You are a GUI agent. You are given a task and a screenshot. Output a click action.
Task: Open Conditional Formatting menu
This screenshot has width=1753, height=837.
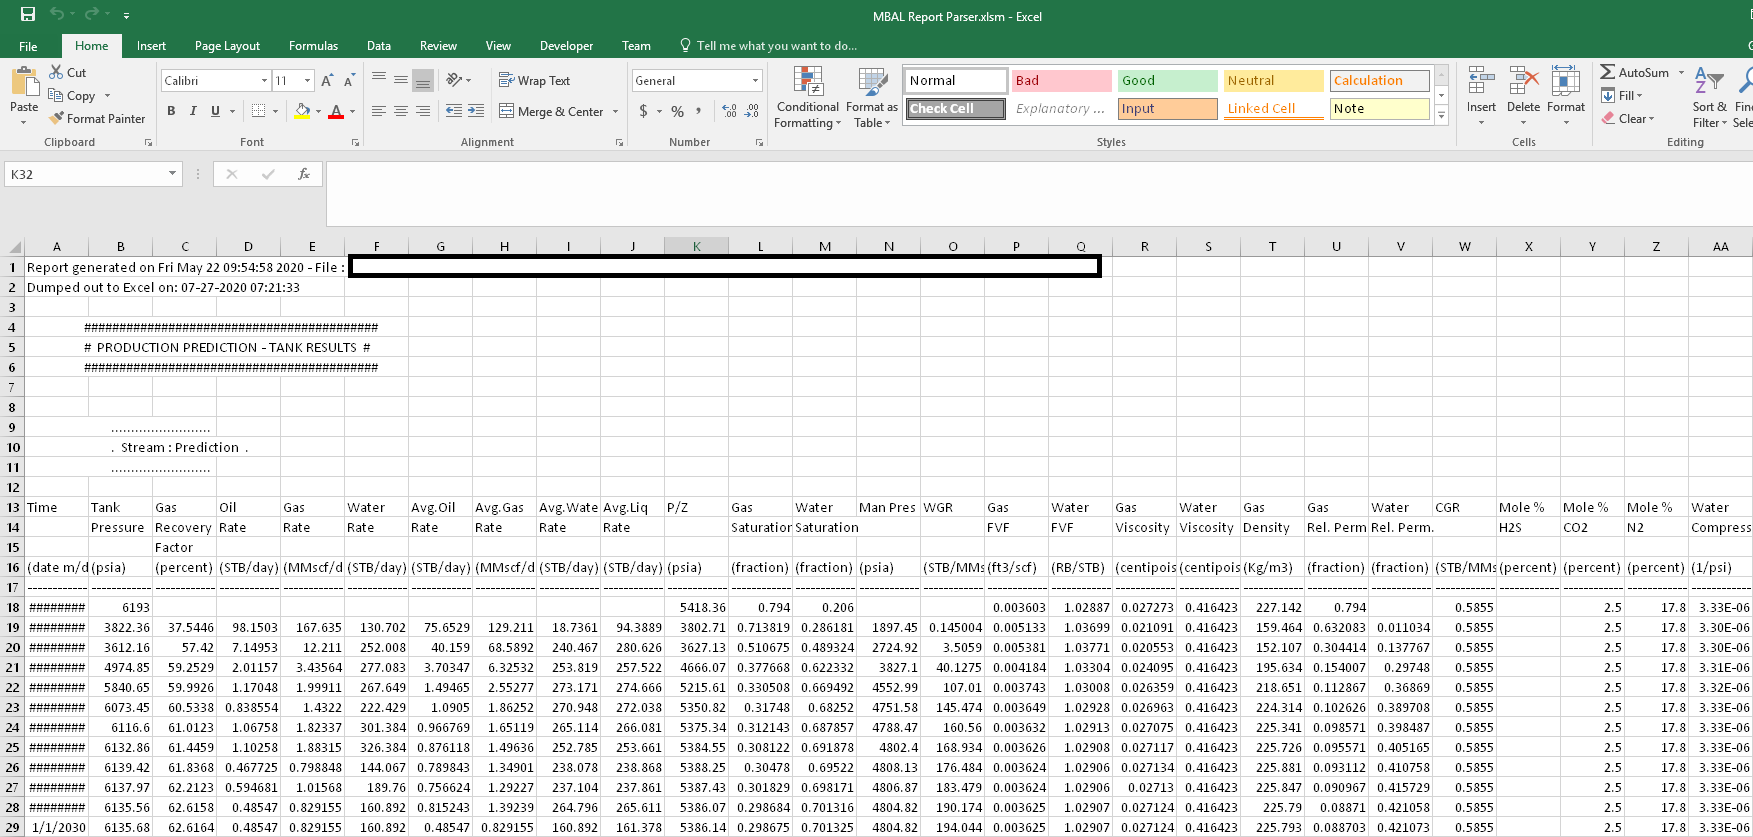pyautogui.click(x=807, y=98)
